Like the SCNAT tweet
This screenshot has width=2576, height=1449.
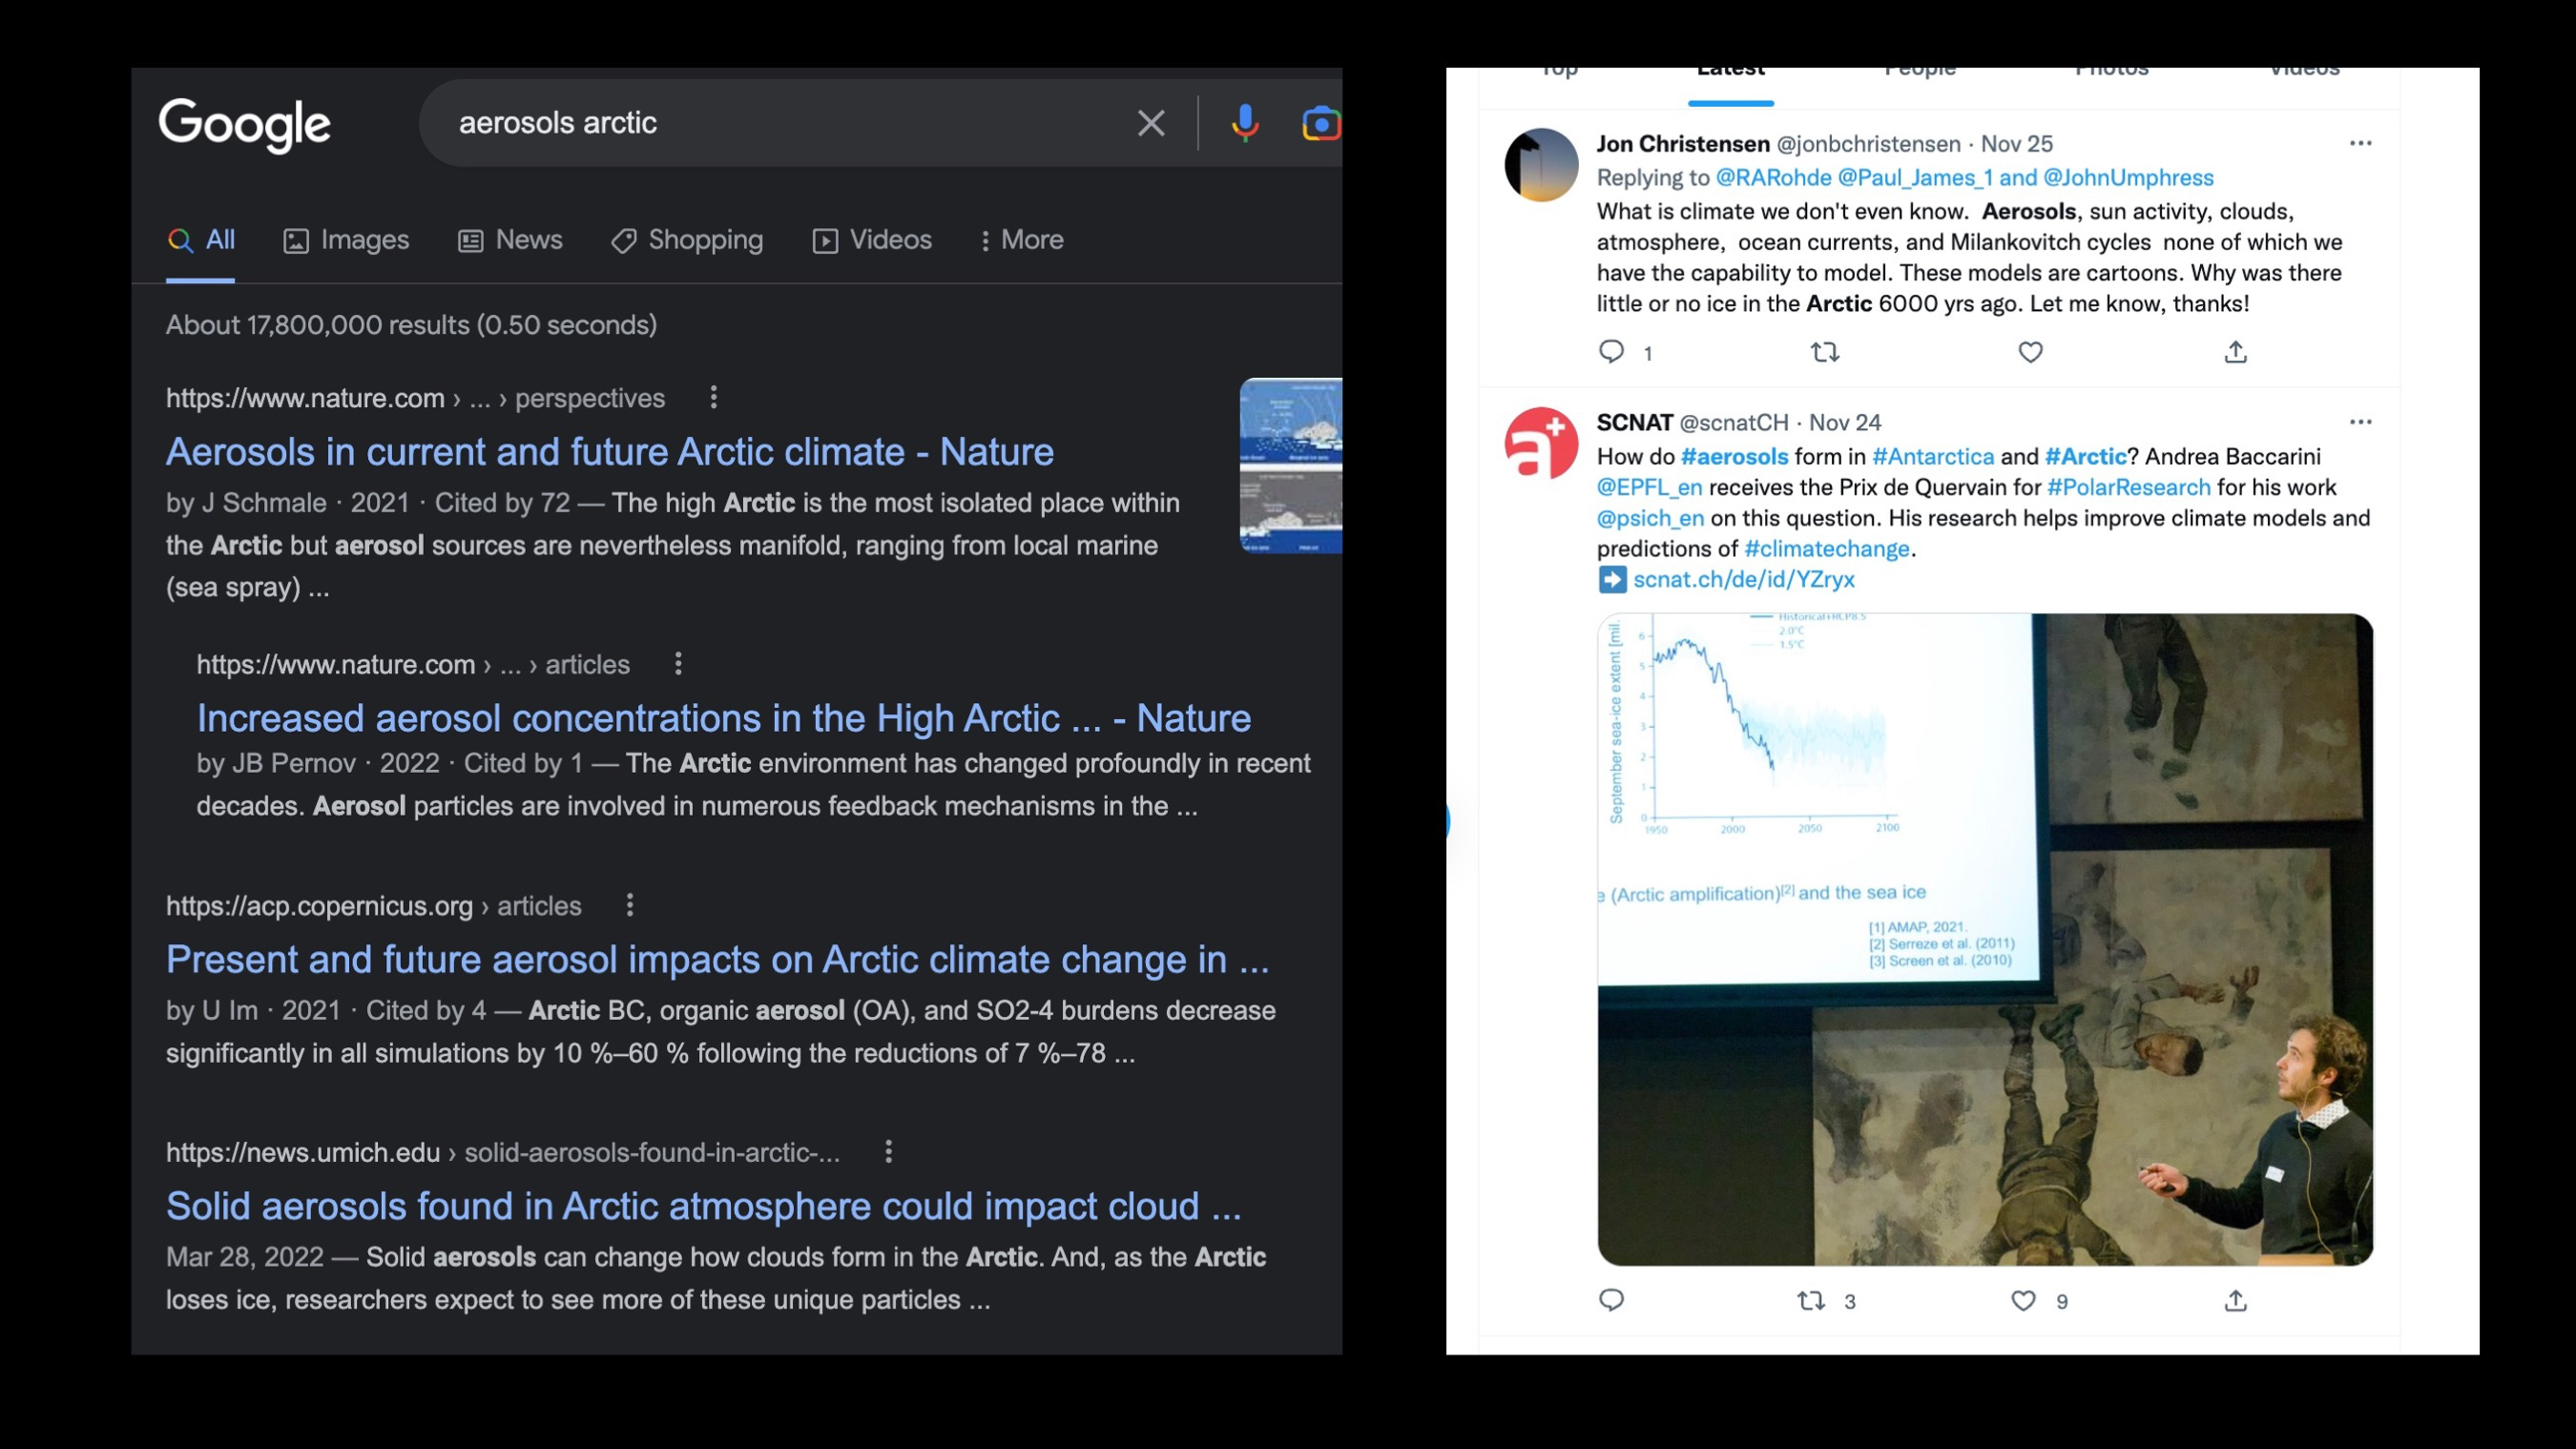pyautogui.click(x=2023, y=1300)
